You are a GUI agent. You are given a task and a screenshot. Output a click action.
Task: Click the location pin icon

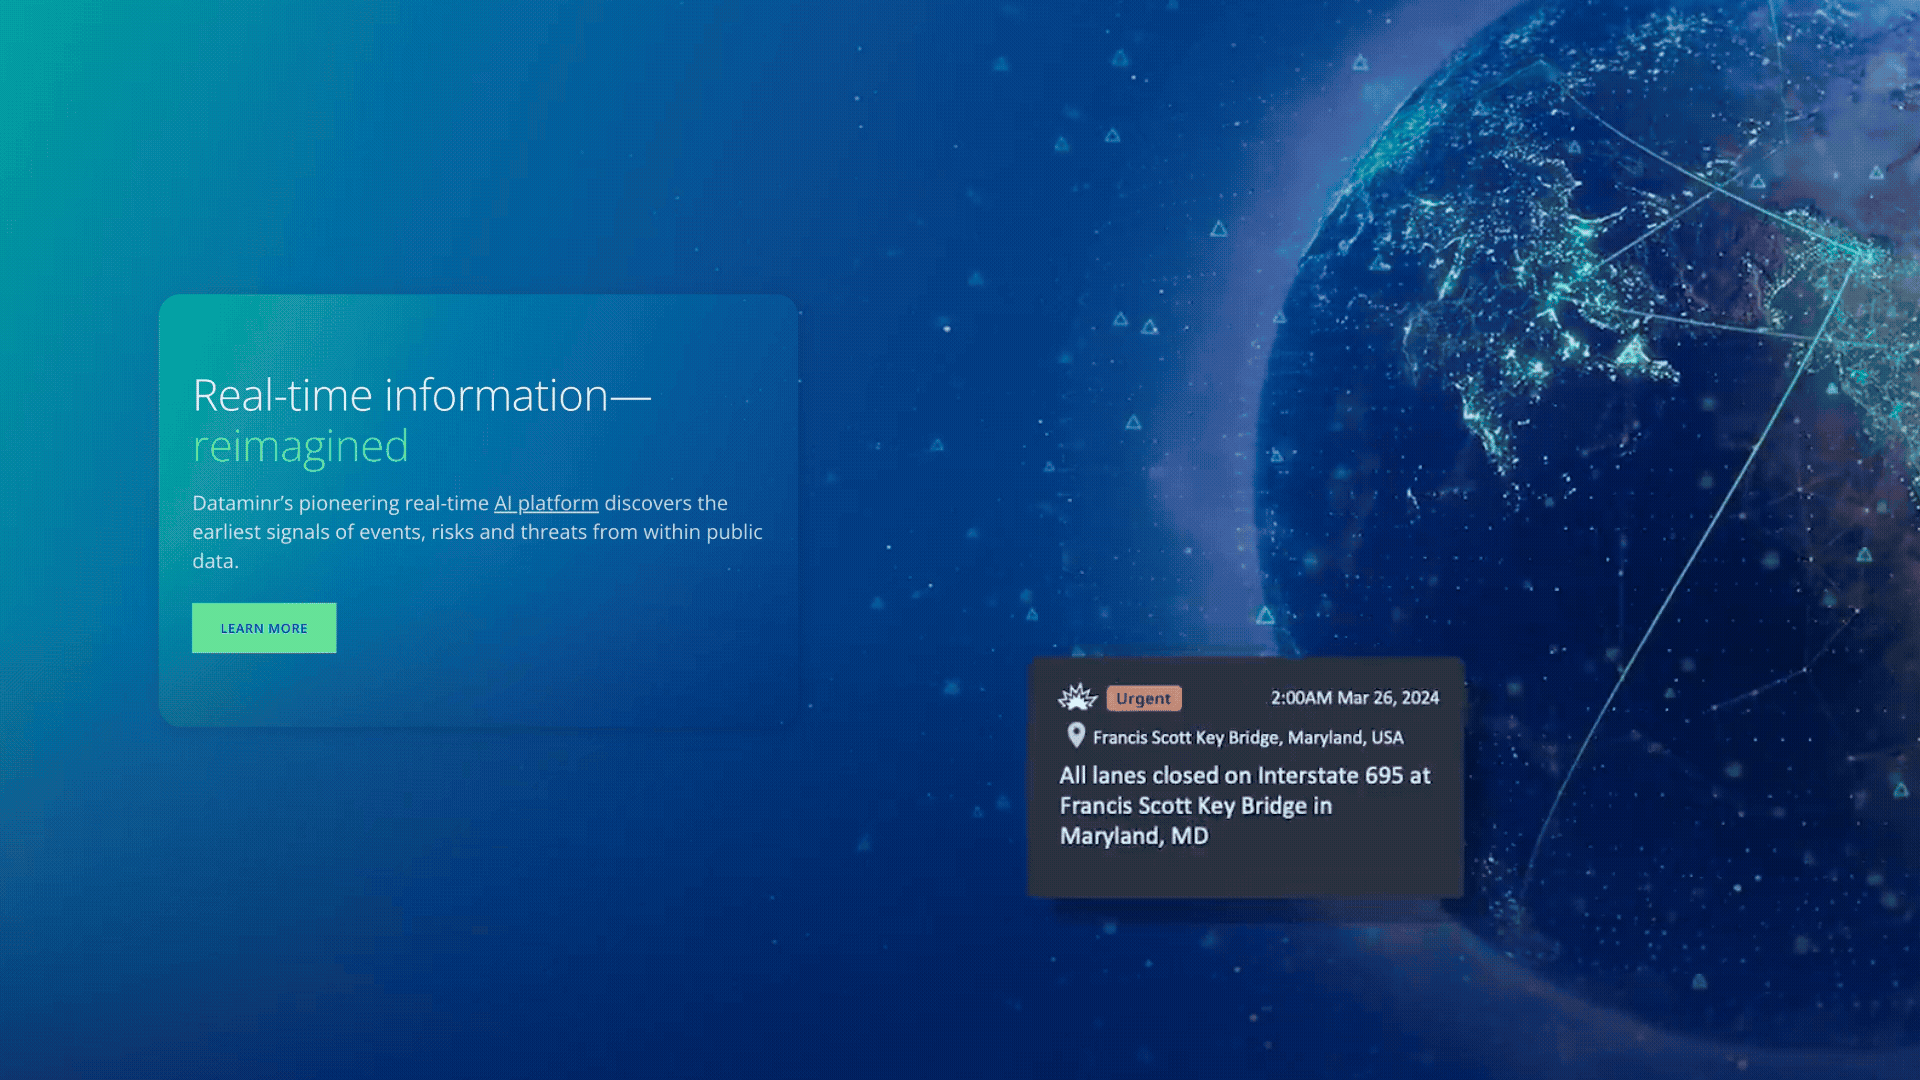coord(1076,736)
